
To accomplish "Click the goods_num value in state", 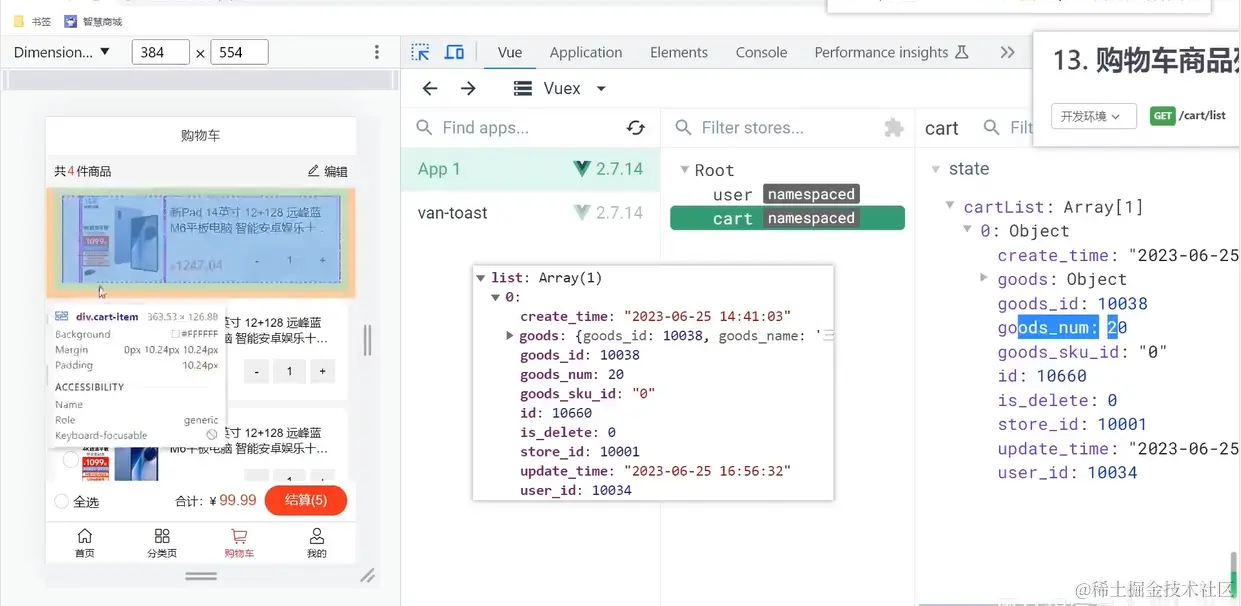I will (1117, 327).
